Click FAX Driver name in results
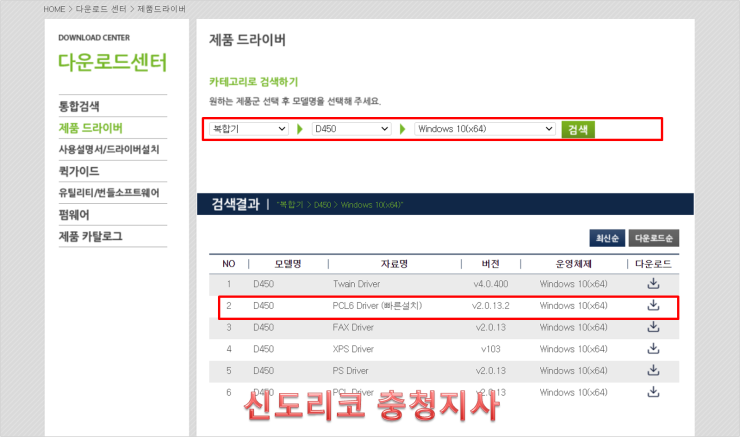Image resolution: width=740 pixels, height=437 pixels. 353,327
